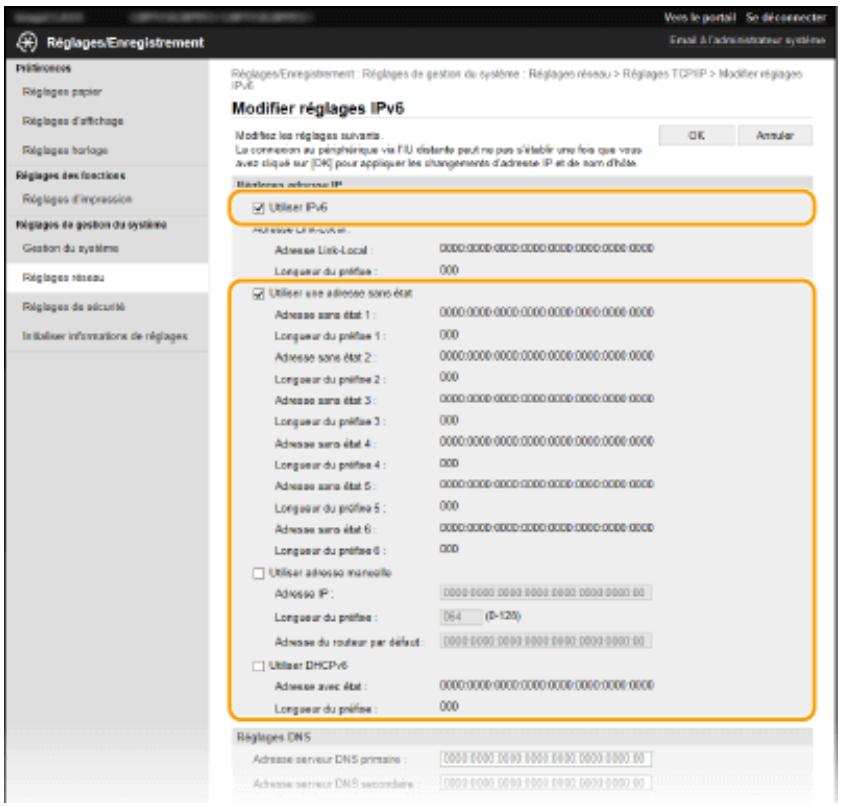The height and width of the screenshot is (806, 843).
Task: Open the Vers le portail link
Action: 699,18
